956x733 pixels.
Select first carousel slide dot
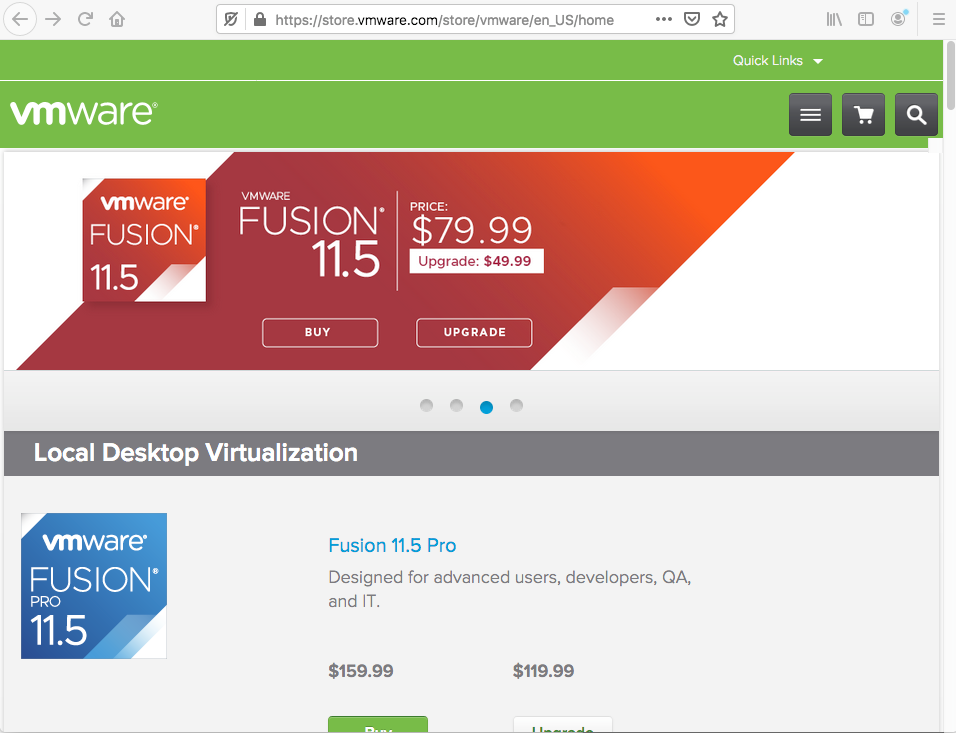427,405
